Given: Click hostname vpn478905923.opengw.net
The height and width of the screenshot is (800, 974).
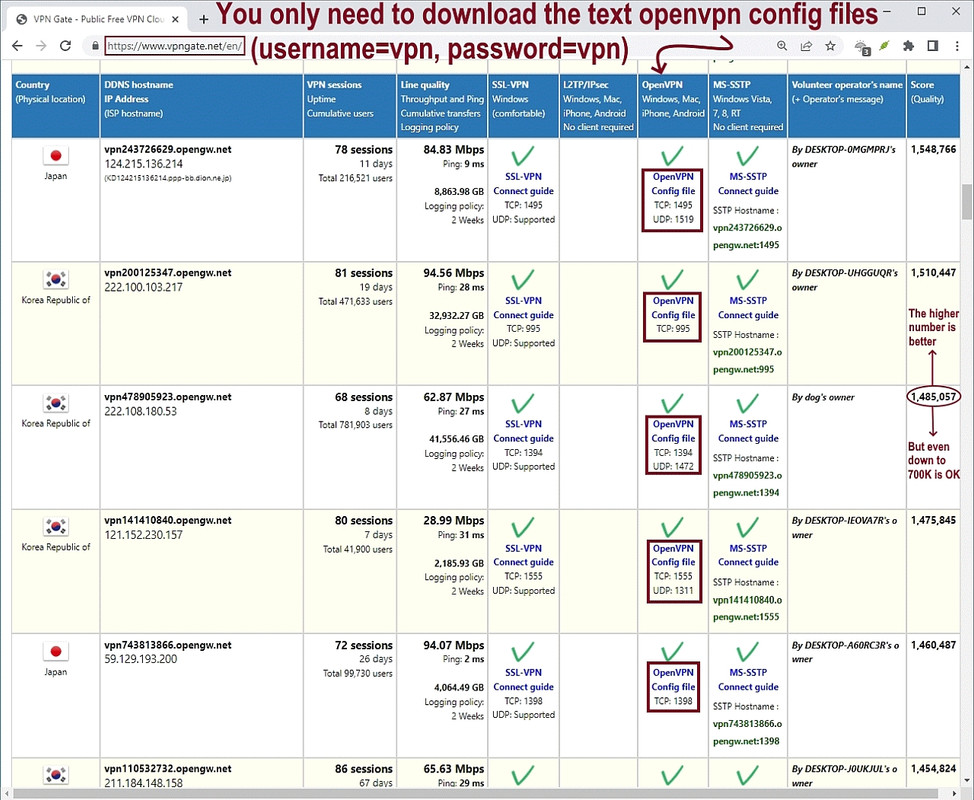Looking at the screenshot, I should 168,396.
